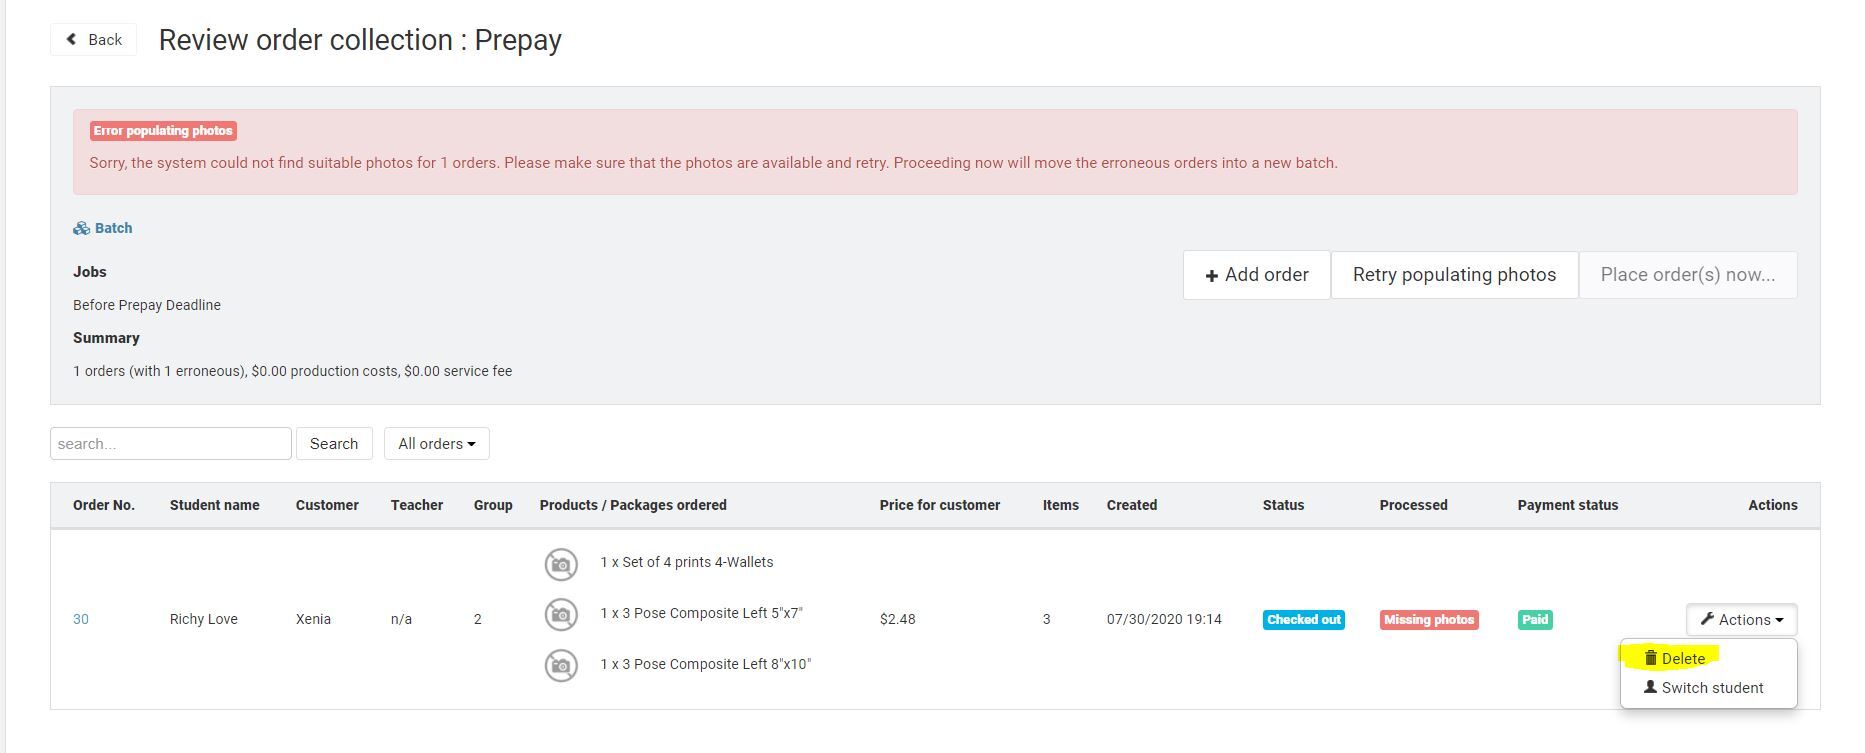Click the Order No. column header
This screenshot has width=1865, height=753.
click(x=104, y=505)
